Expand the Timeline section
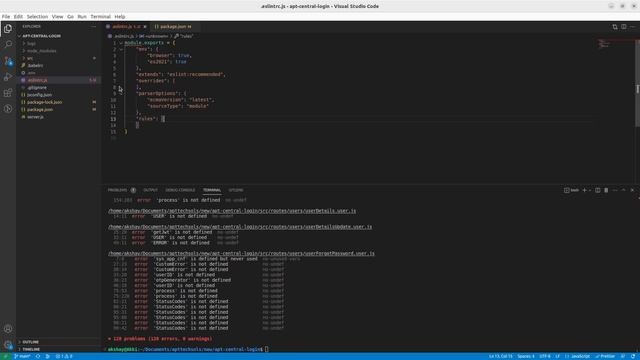Viewport: 640px width, 360px height. (58, 349)
